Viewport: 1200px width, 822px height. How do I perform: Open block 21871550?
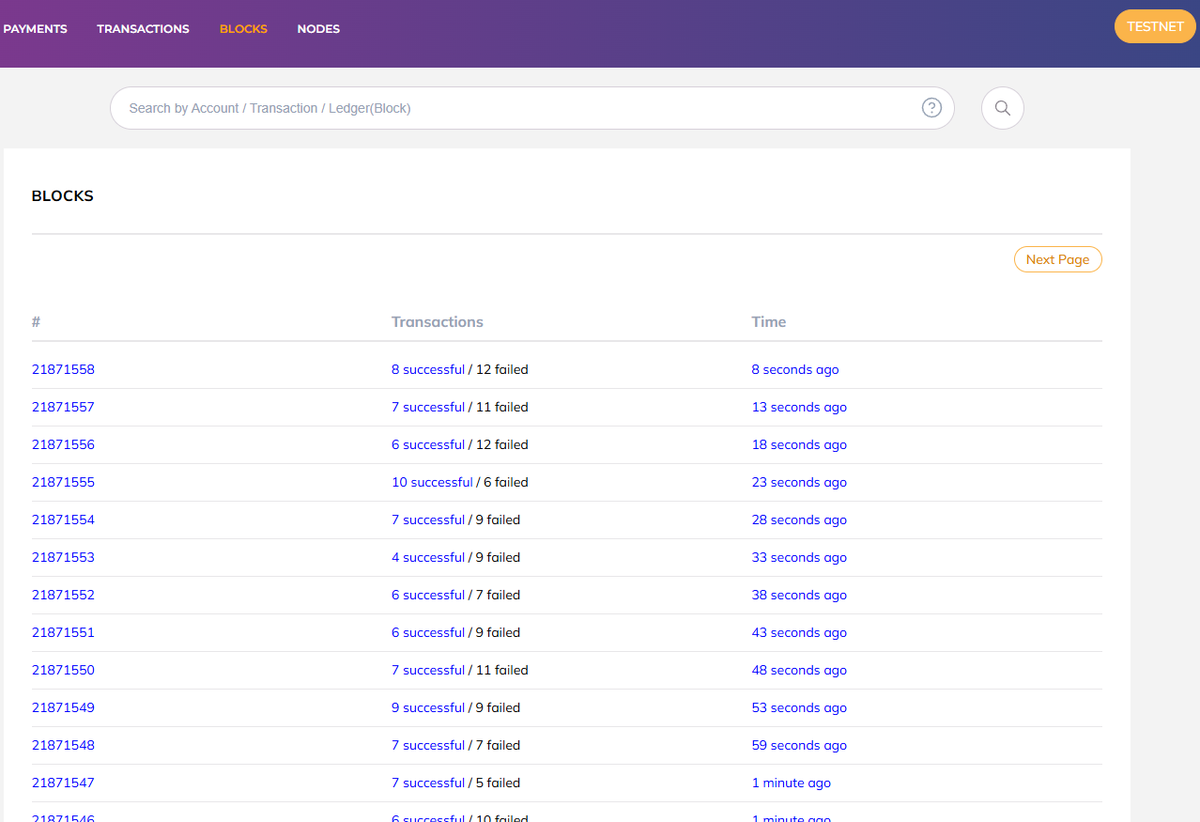63,670
